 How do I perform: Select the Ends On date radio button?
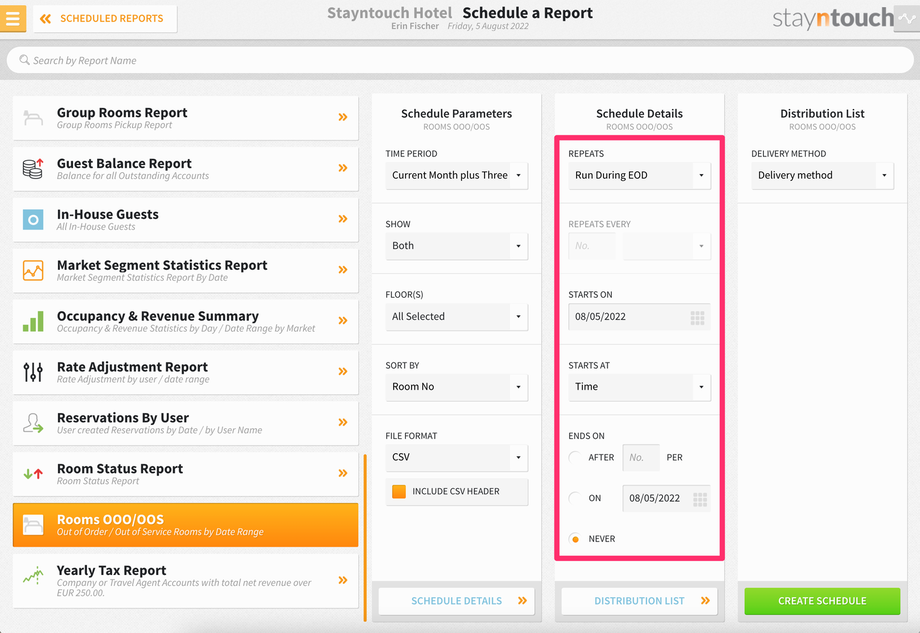tap(575, 498)
